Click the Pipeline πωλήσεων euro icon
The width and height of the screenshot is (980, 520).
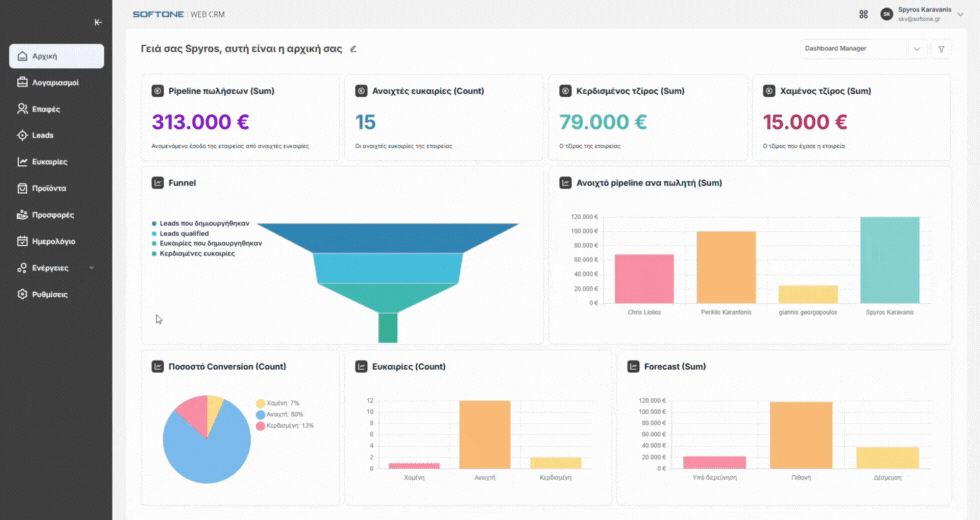[x=157, y=91]
